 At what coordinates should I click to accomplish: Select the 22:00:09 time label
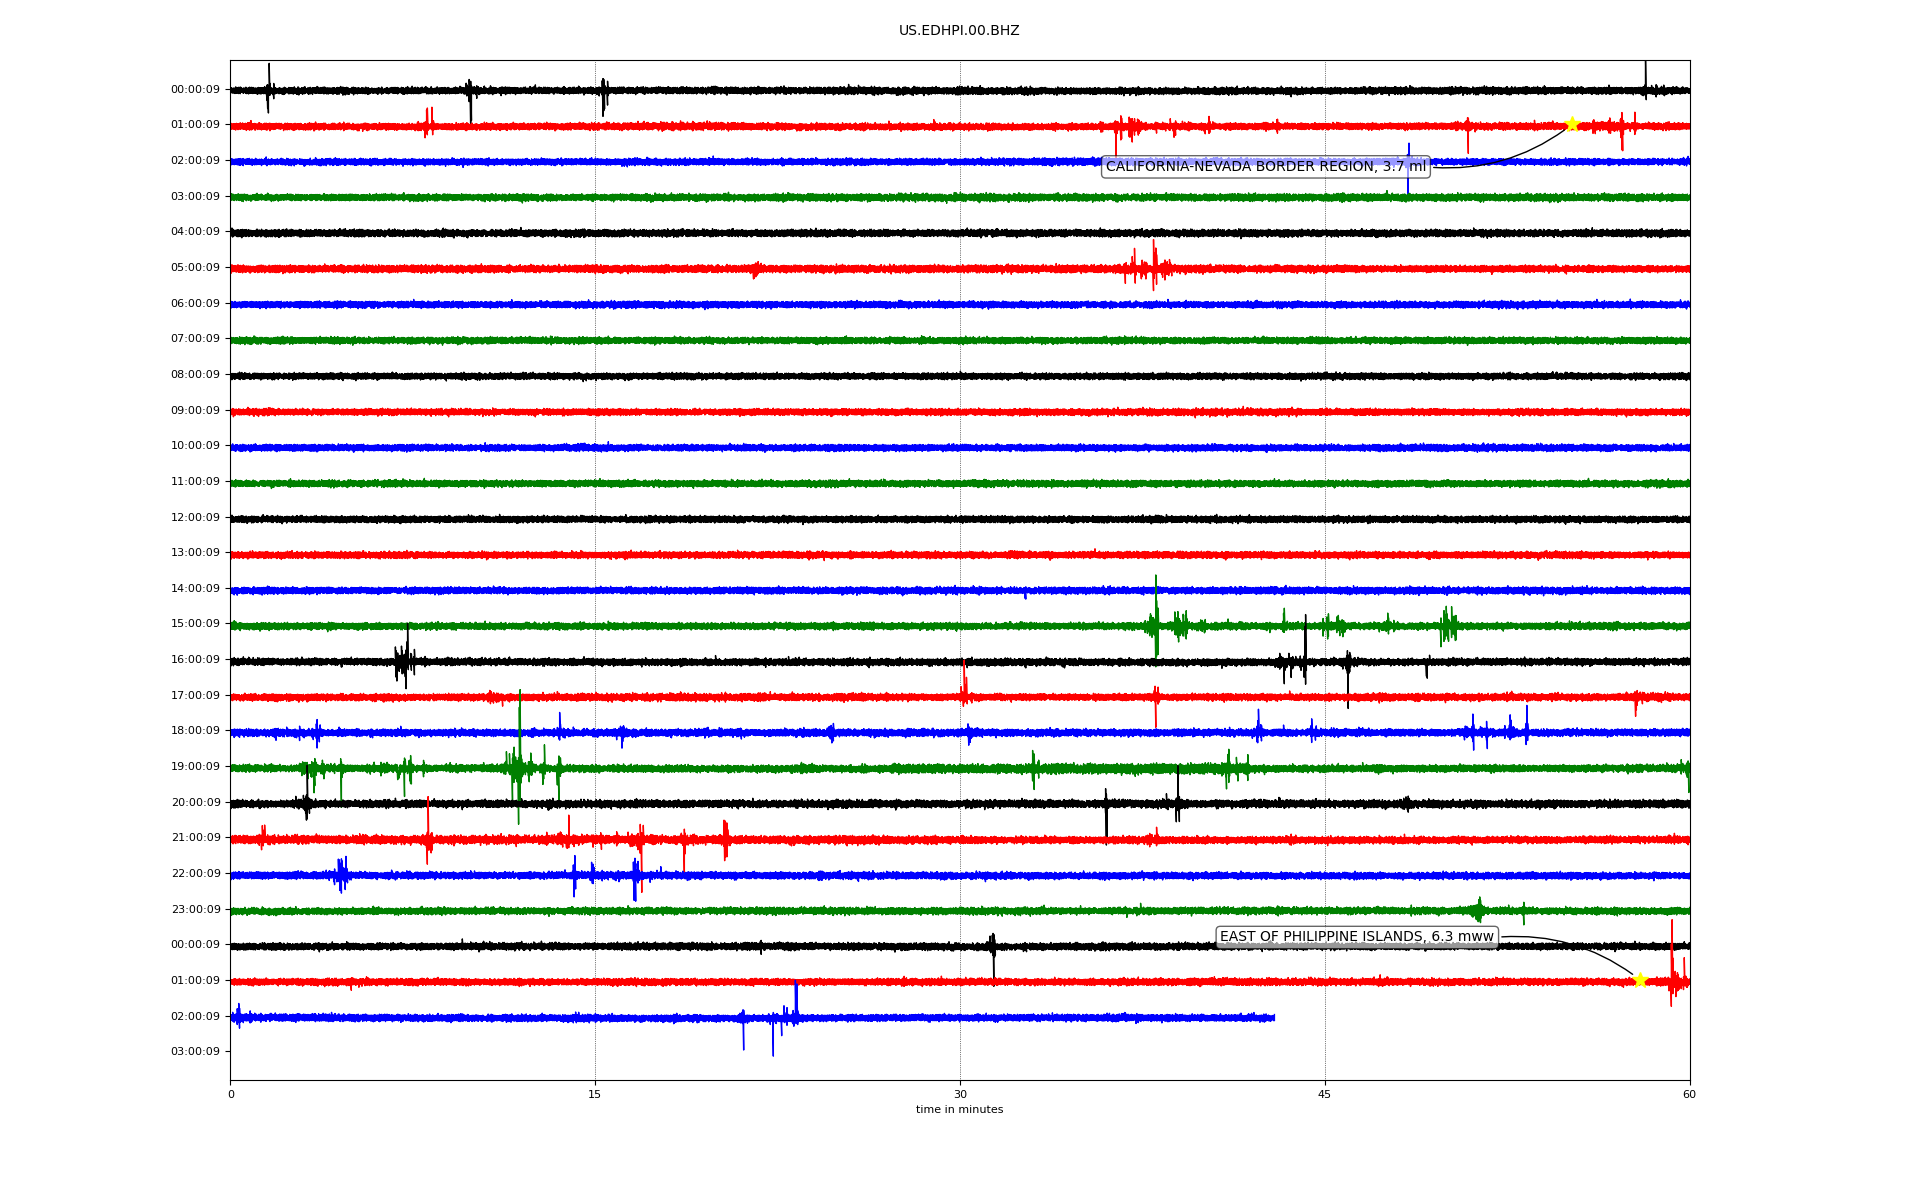tap(195, 874)
